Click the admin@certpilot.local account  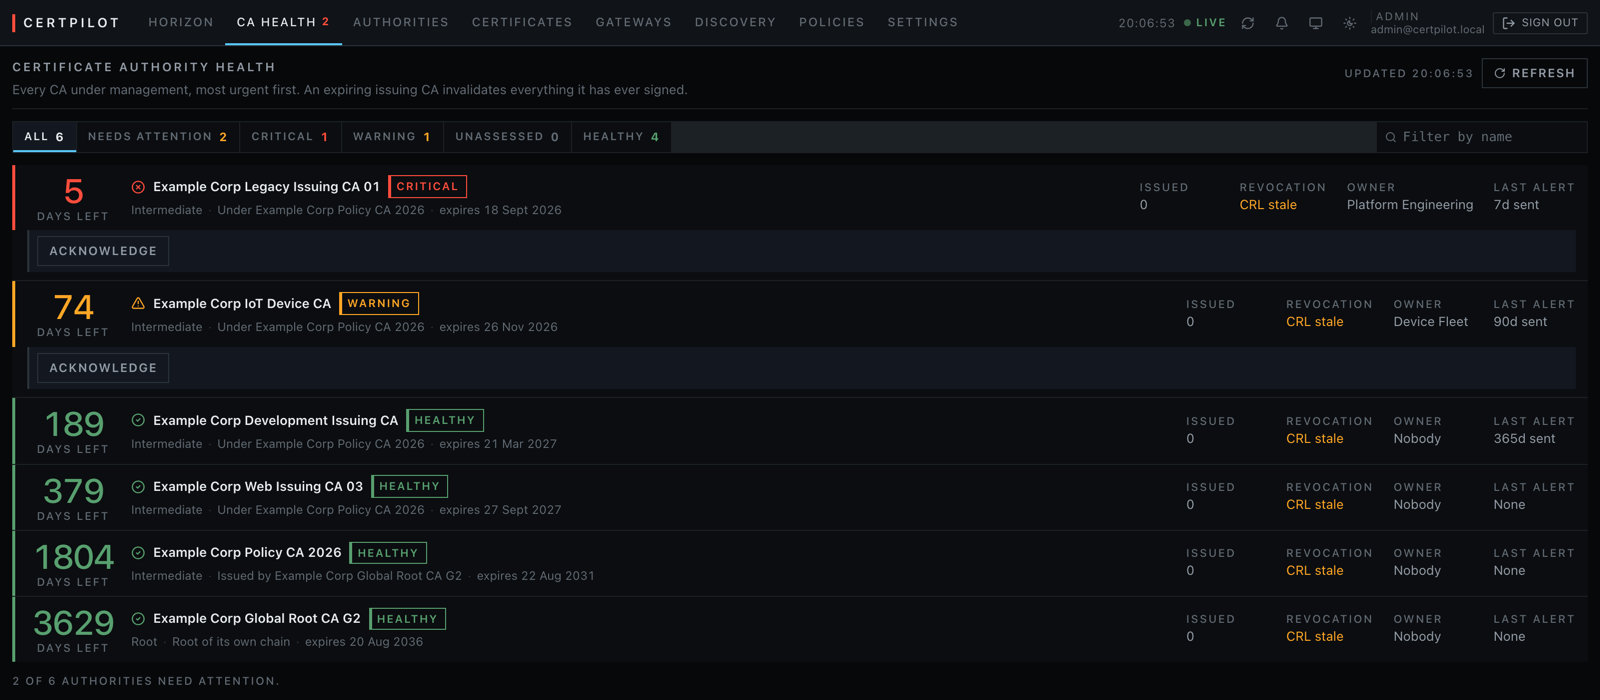click(x=1427, y=30)
